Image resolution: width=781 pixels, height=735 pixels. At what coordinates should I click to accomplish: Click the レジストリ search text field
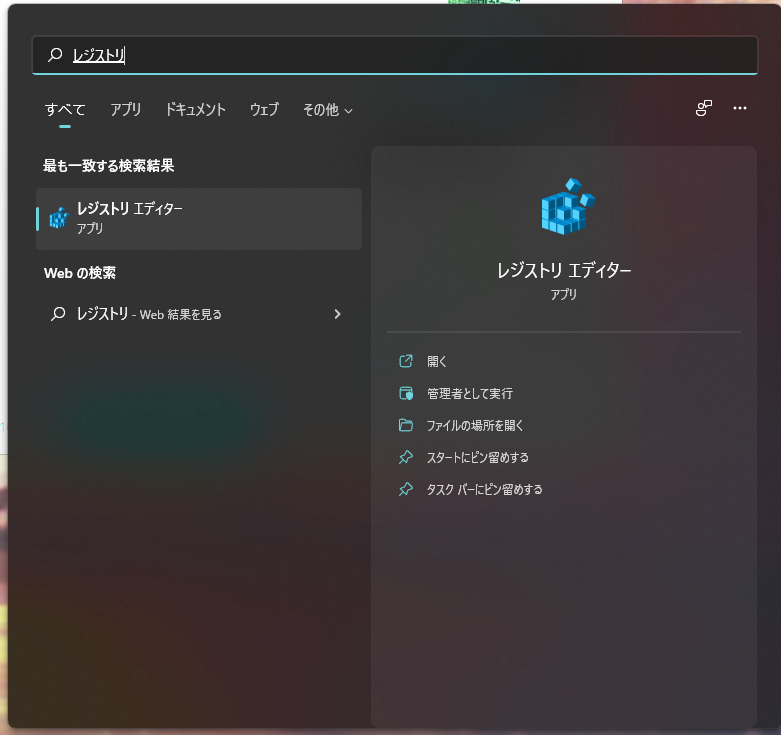[394, 55]
